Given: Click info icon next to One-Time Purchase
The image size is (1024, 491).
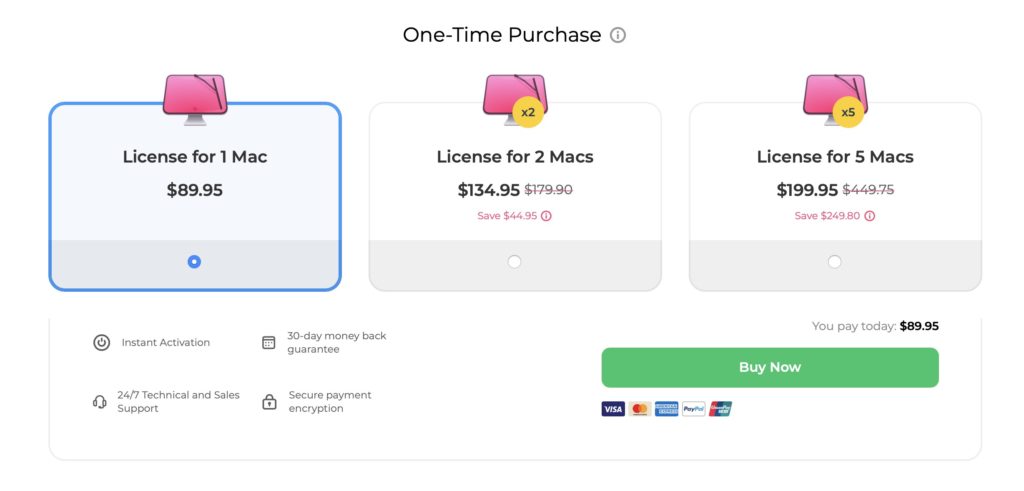Looking at the screenshot, I should click(x=618, y=35).
